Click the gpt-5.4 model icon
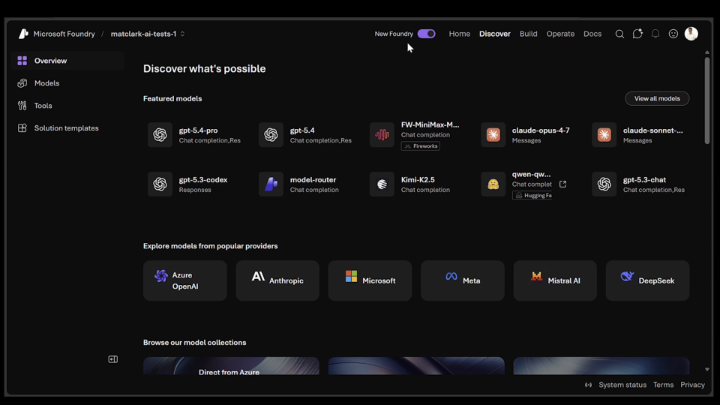 271,135
